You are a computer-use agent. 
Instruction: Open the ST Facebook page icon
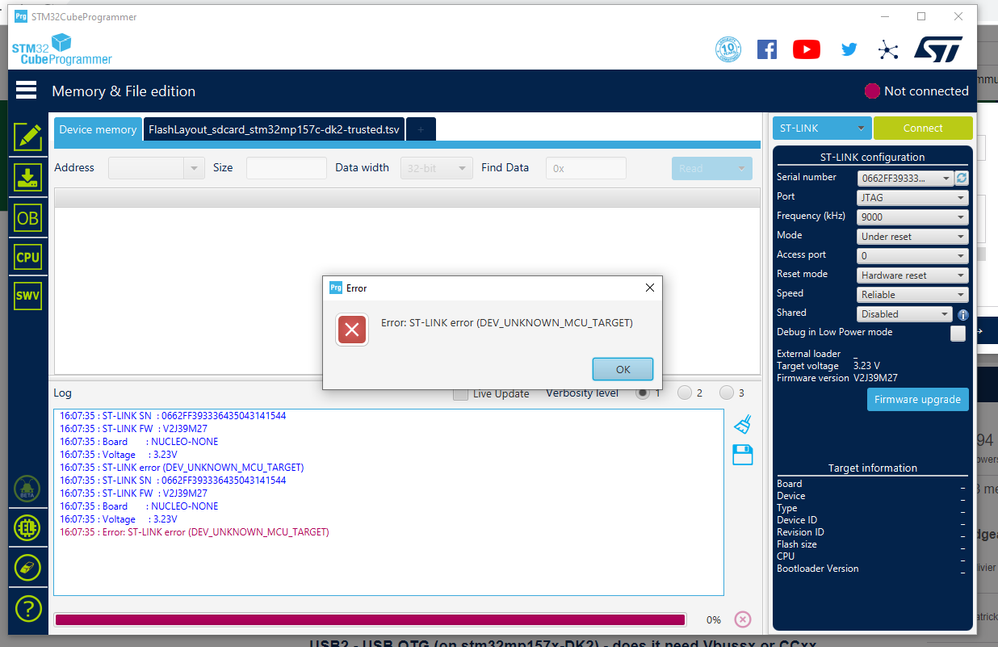pyautogui.click(x=767, y=50)
